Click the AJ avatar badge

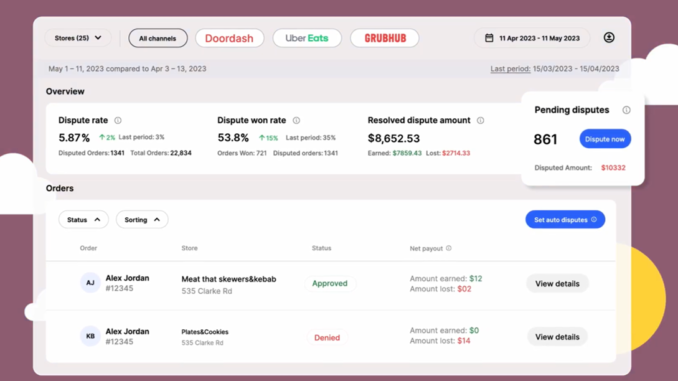tap(90, 283)
